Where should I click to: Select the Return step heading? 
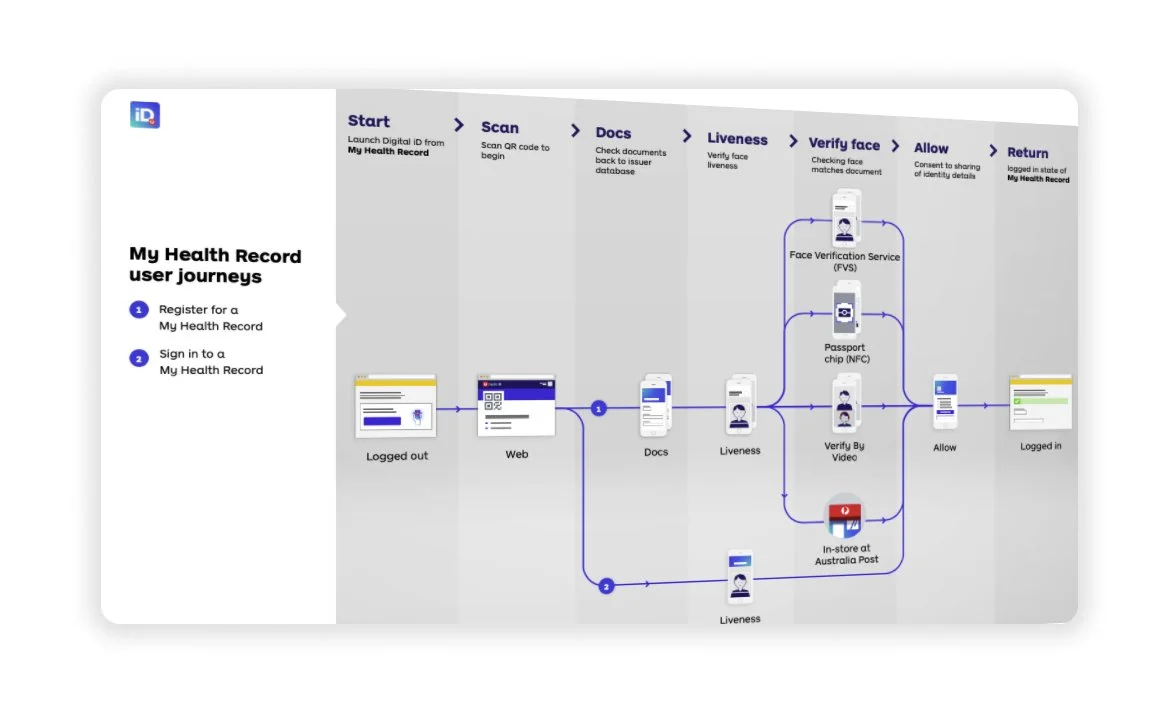[1027, 152]
